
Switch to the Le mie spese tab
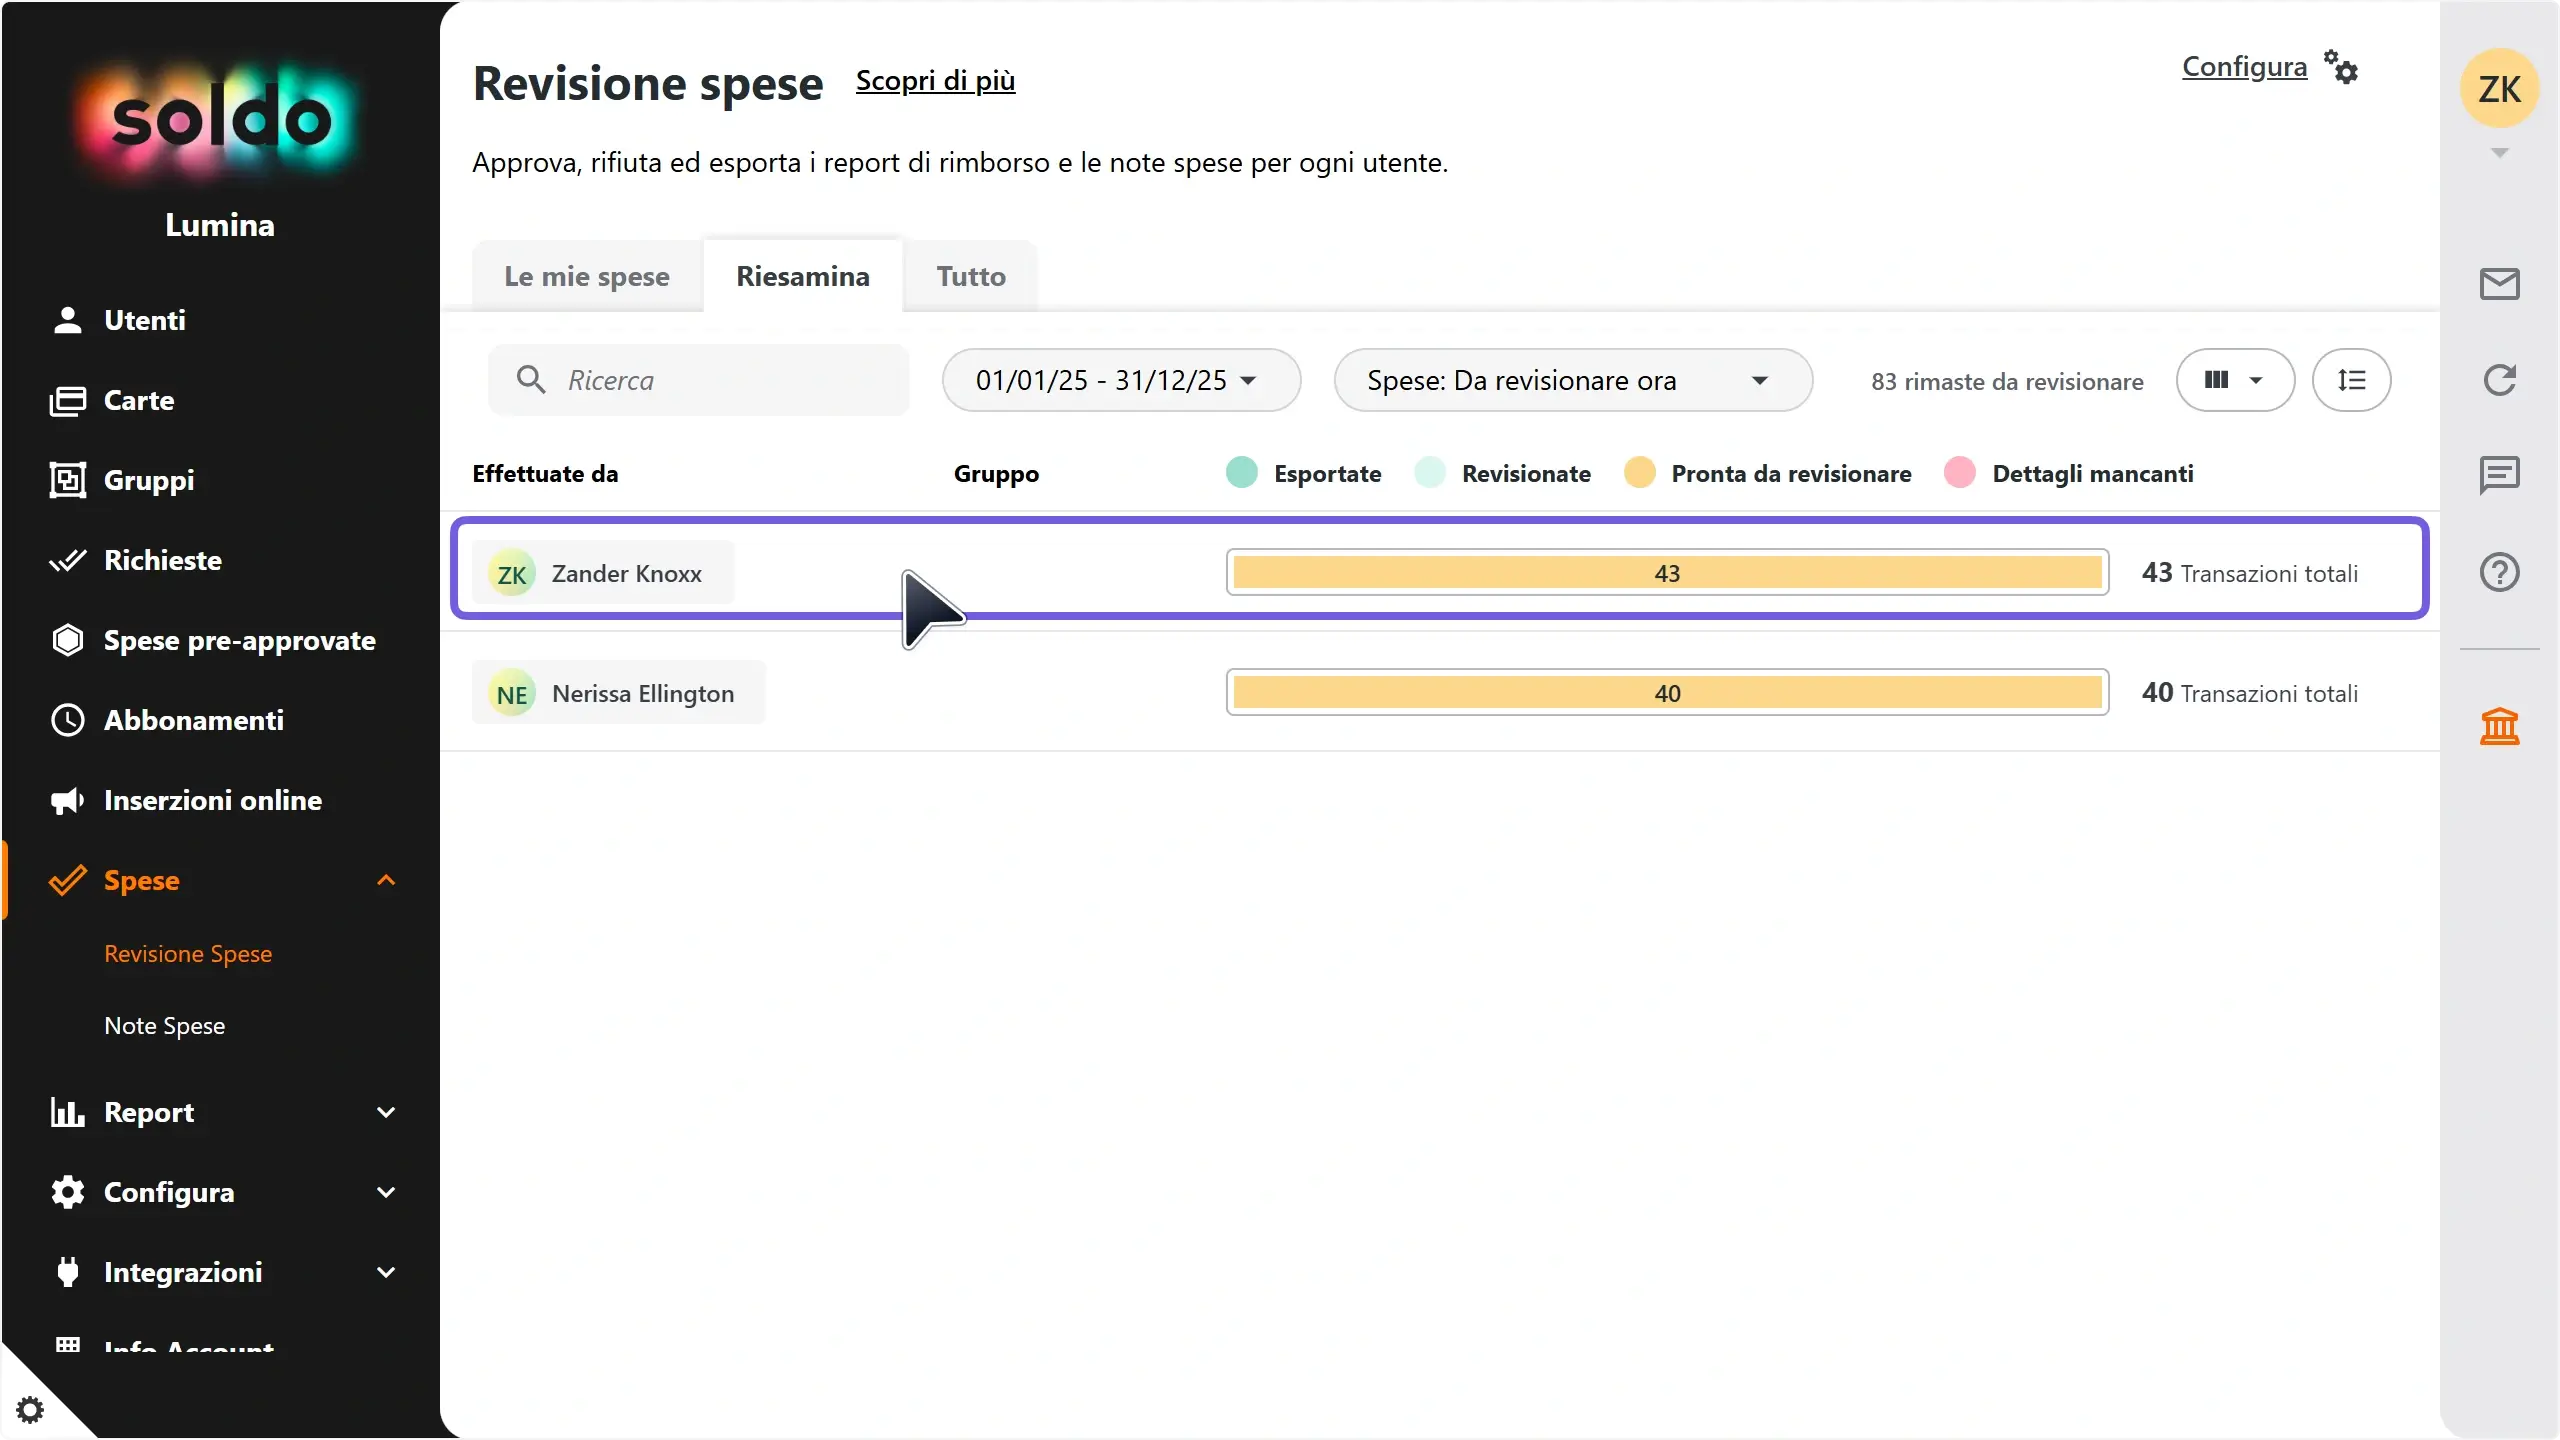pos(587,276)
